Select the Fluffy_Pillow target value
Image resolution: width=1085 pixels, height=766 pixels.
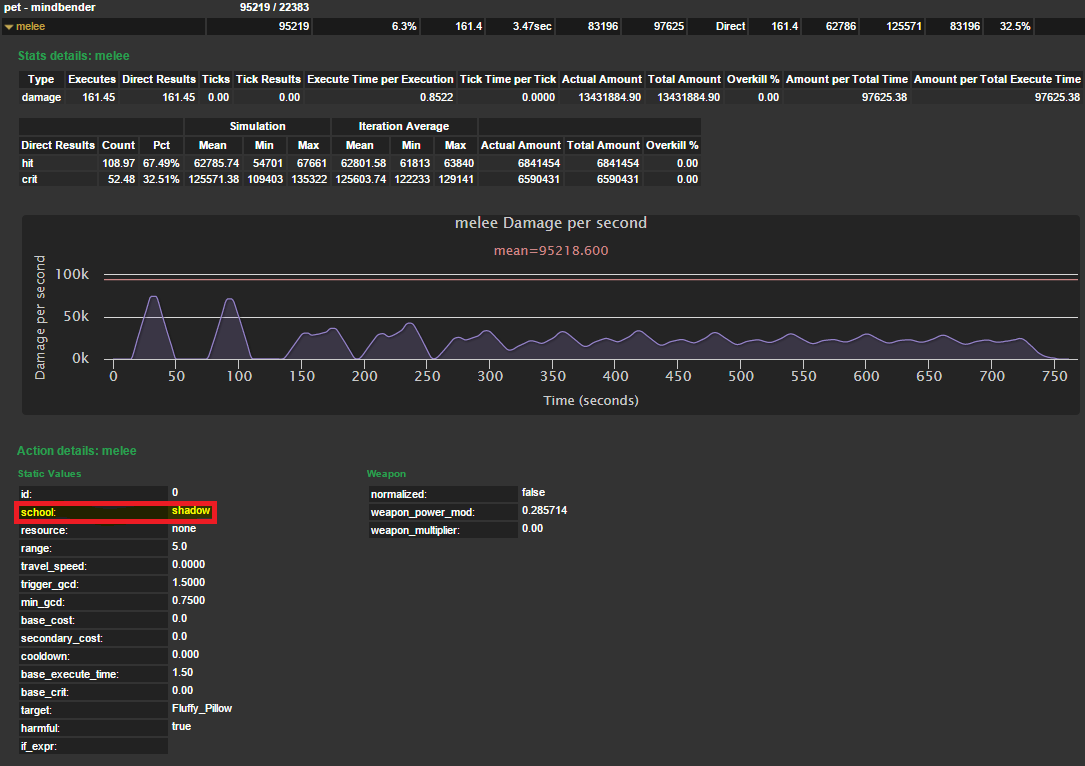(x=201, y=708)
